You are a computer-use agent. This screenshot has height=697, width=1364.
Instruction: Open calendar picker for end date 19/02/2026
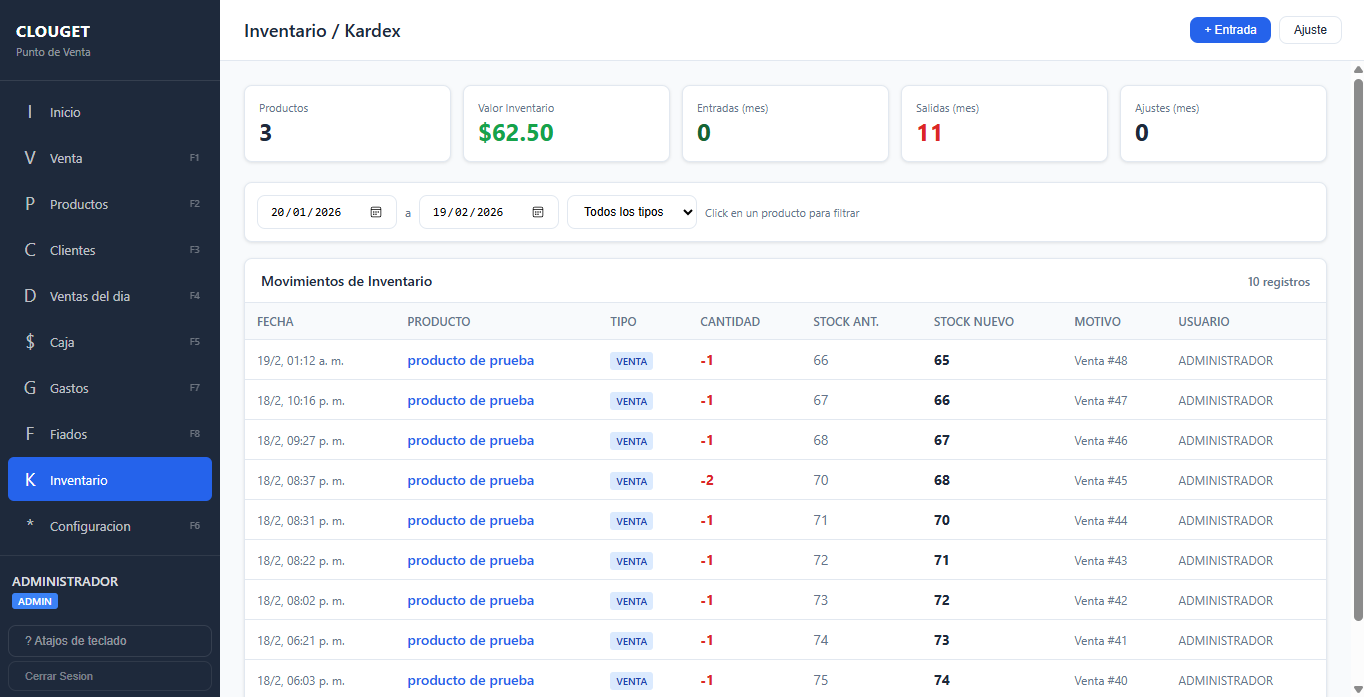[x=538, y=212]
